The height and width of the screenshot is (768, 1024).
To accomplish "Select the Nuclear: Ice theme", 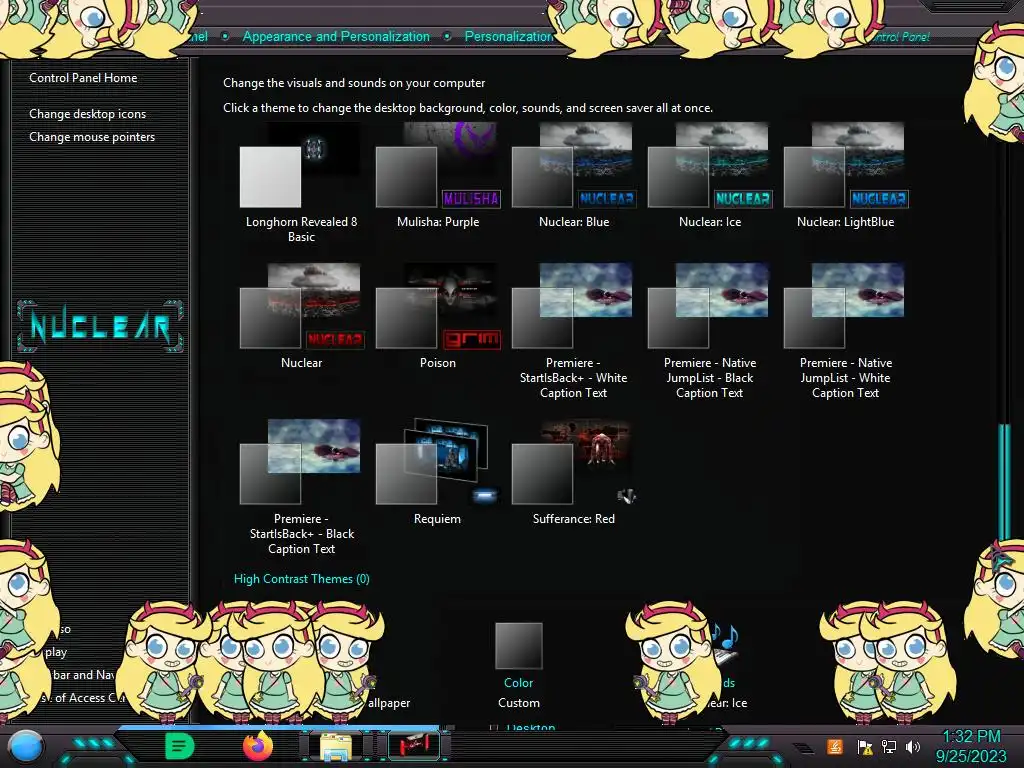I will coord(710,176).
